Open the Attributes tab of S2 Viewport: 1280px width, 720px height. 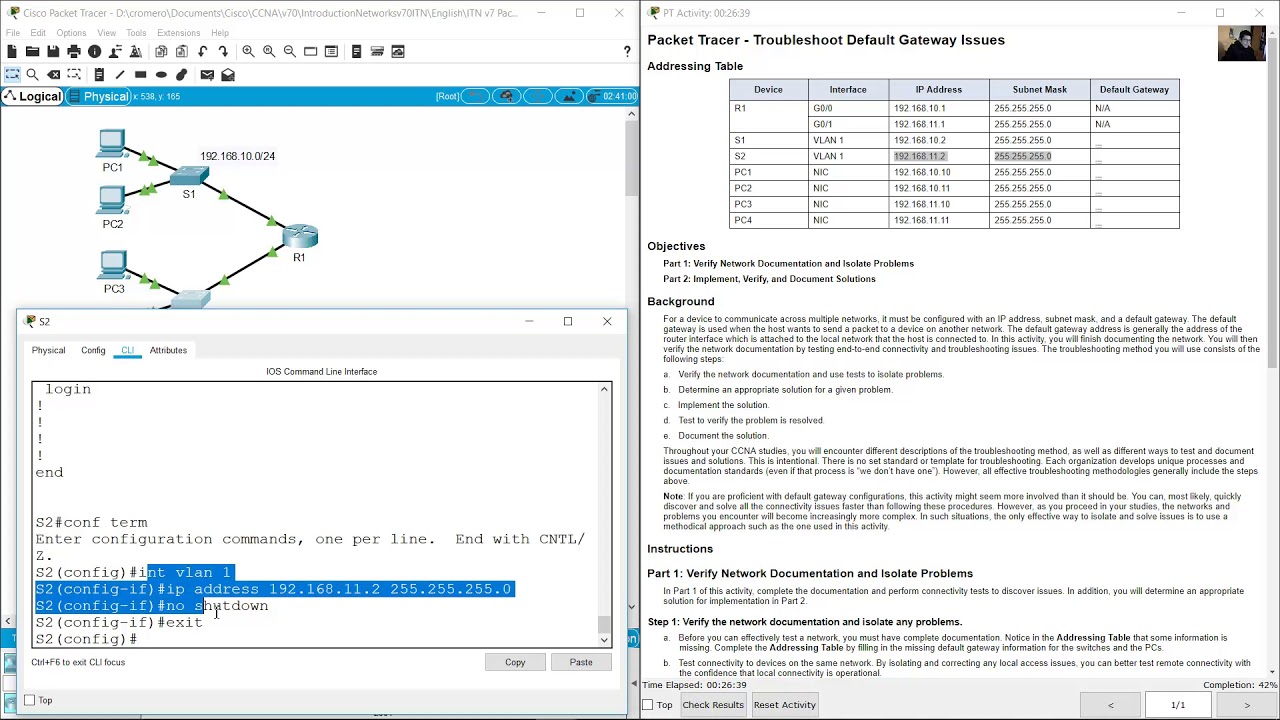point(168,350)
